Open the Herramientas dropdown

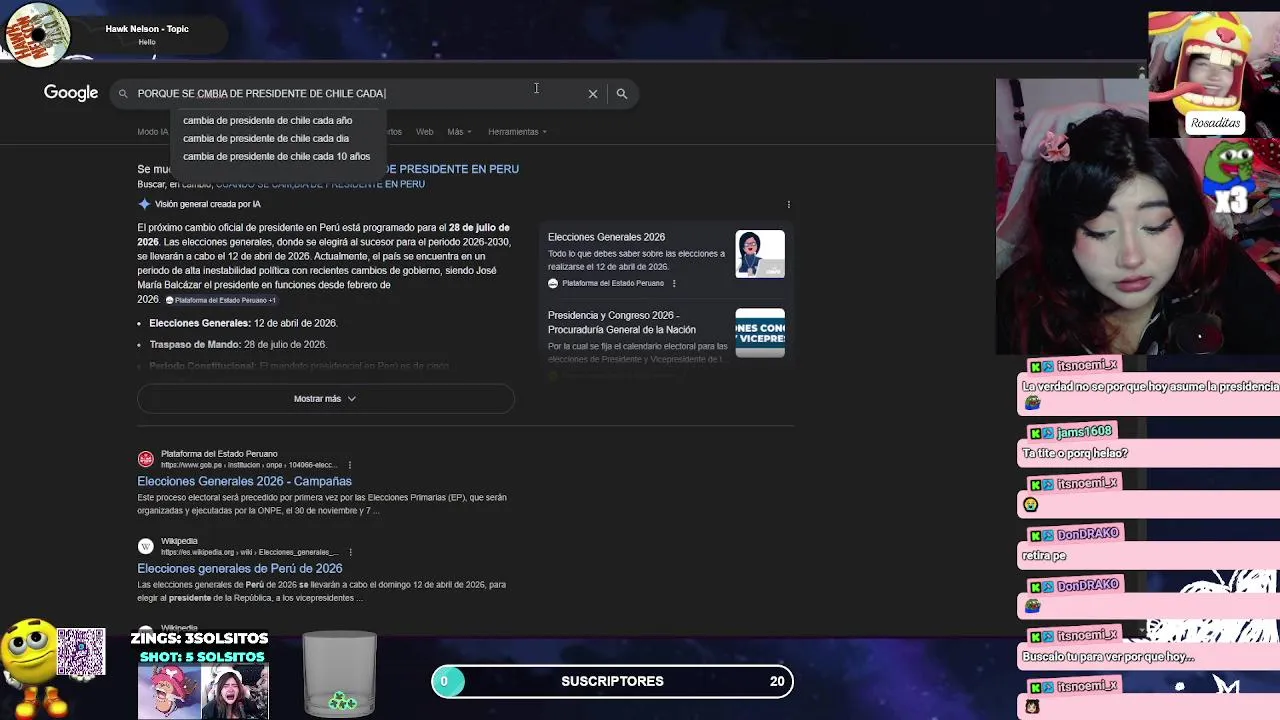pyautogui.click(x=517, y=132)
